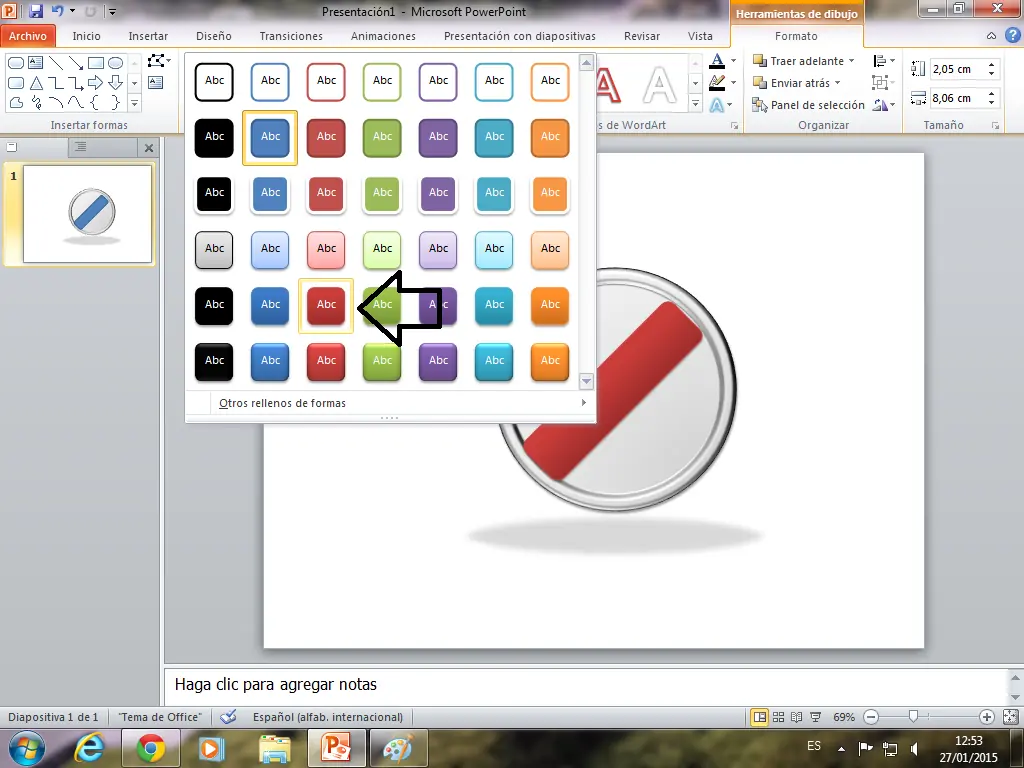This screenshot has width=1024, height=768.
Task: Select the Right Brace shape
Action: click(116, 103)
